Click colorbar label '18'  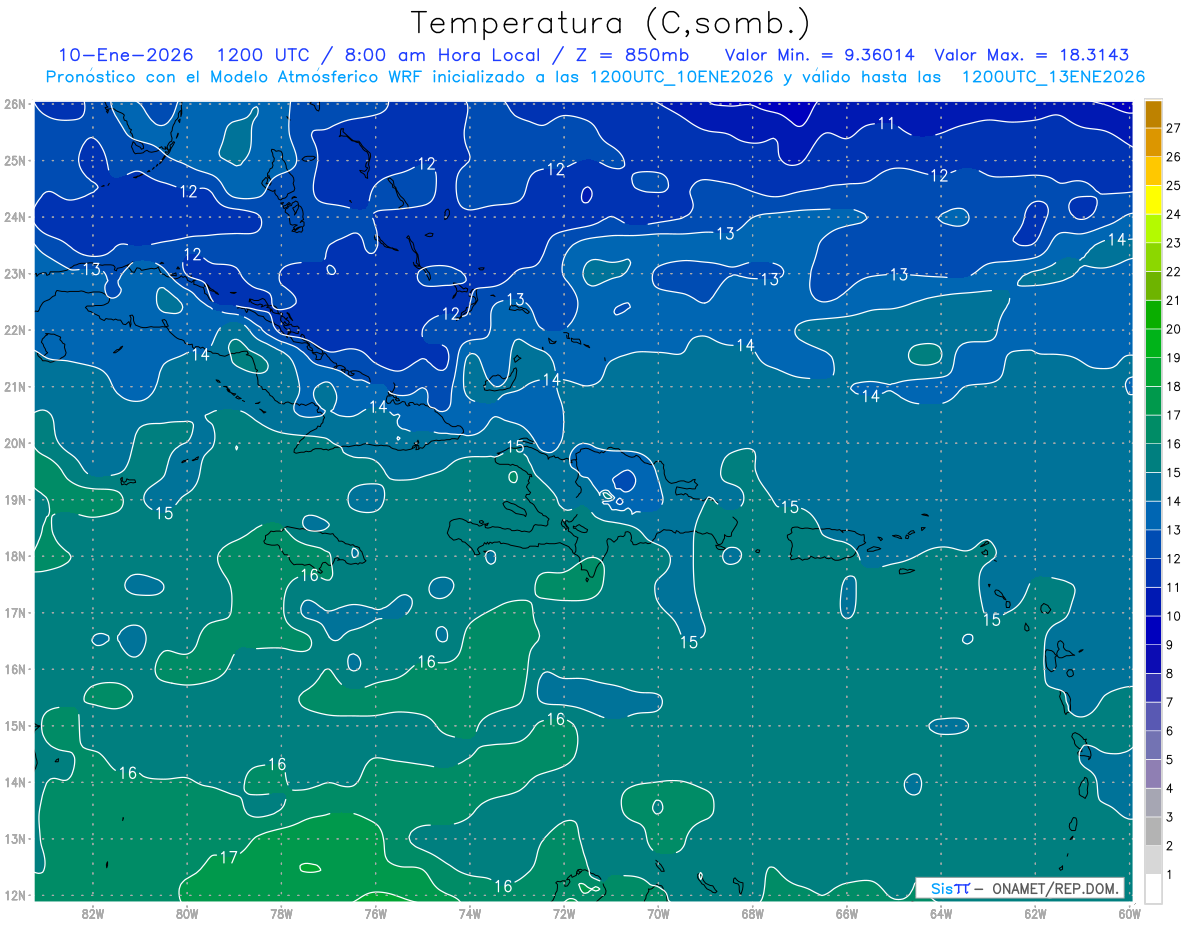(1174, 387)
